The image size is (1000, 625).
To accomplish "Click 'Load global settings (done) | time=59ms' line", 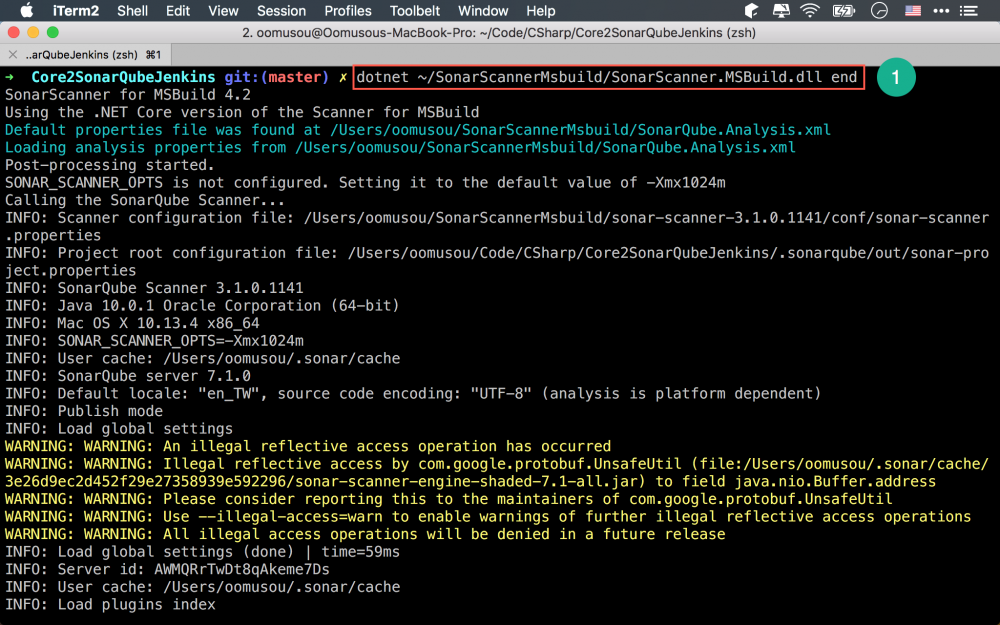I will [x=202, y=552].
